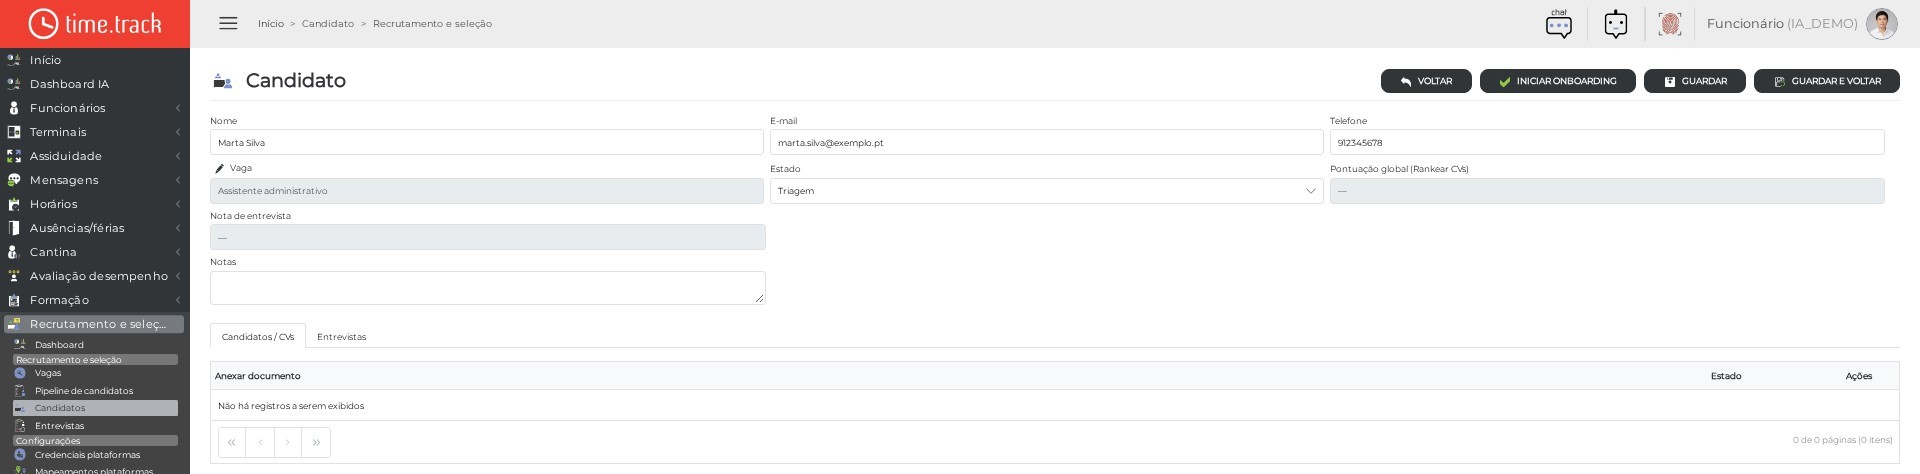Expand the Mensagens menu chevron

[x=178, y=180]
